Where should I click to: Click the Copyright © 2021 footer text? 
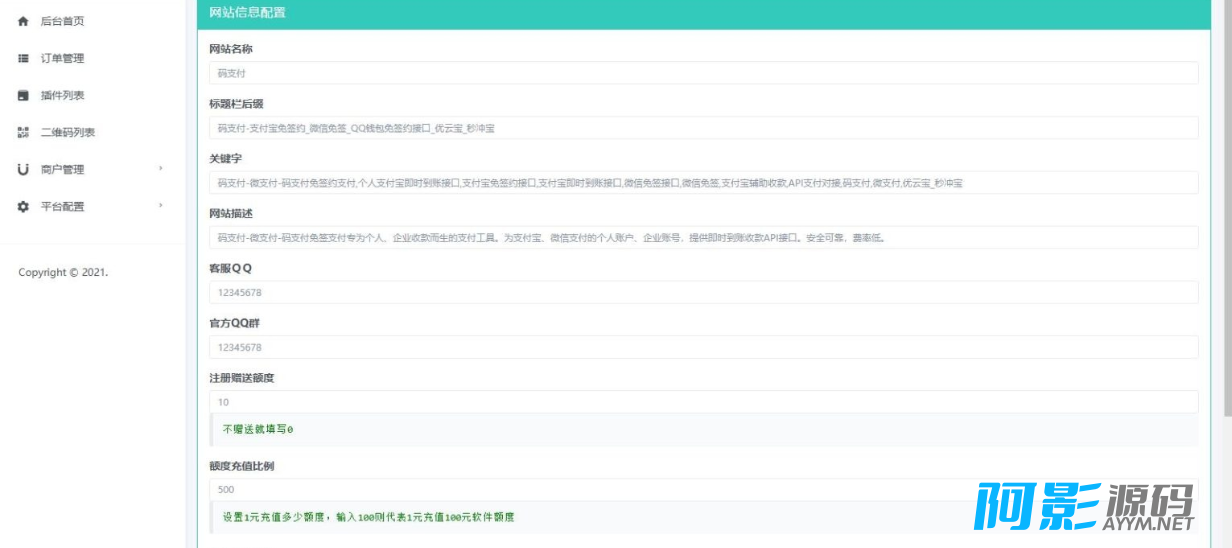[x=63, y=272]
